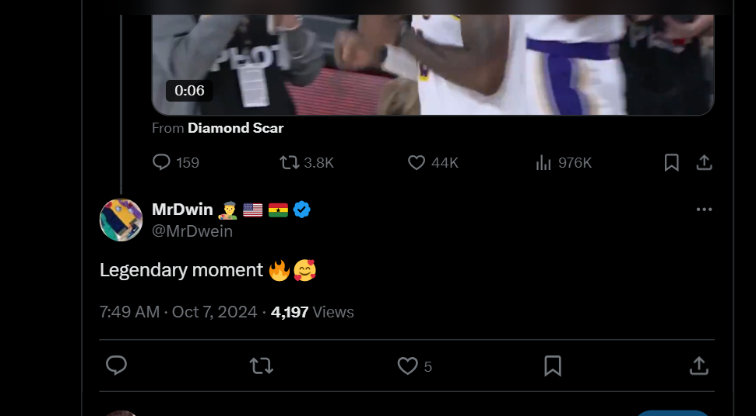756x416 pixels.
Task: Click the MrDwin display name
Action: pos(182,209)
